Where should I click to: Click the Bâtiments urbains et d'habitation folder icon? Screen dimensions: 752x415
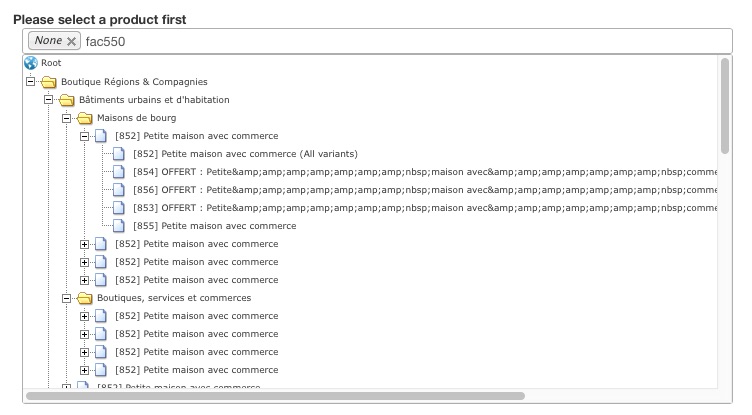click(x=67, y=100)
